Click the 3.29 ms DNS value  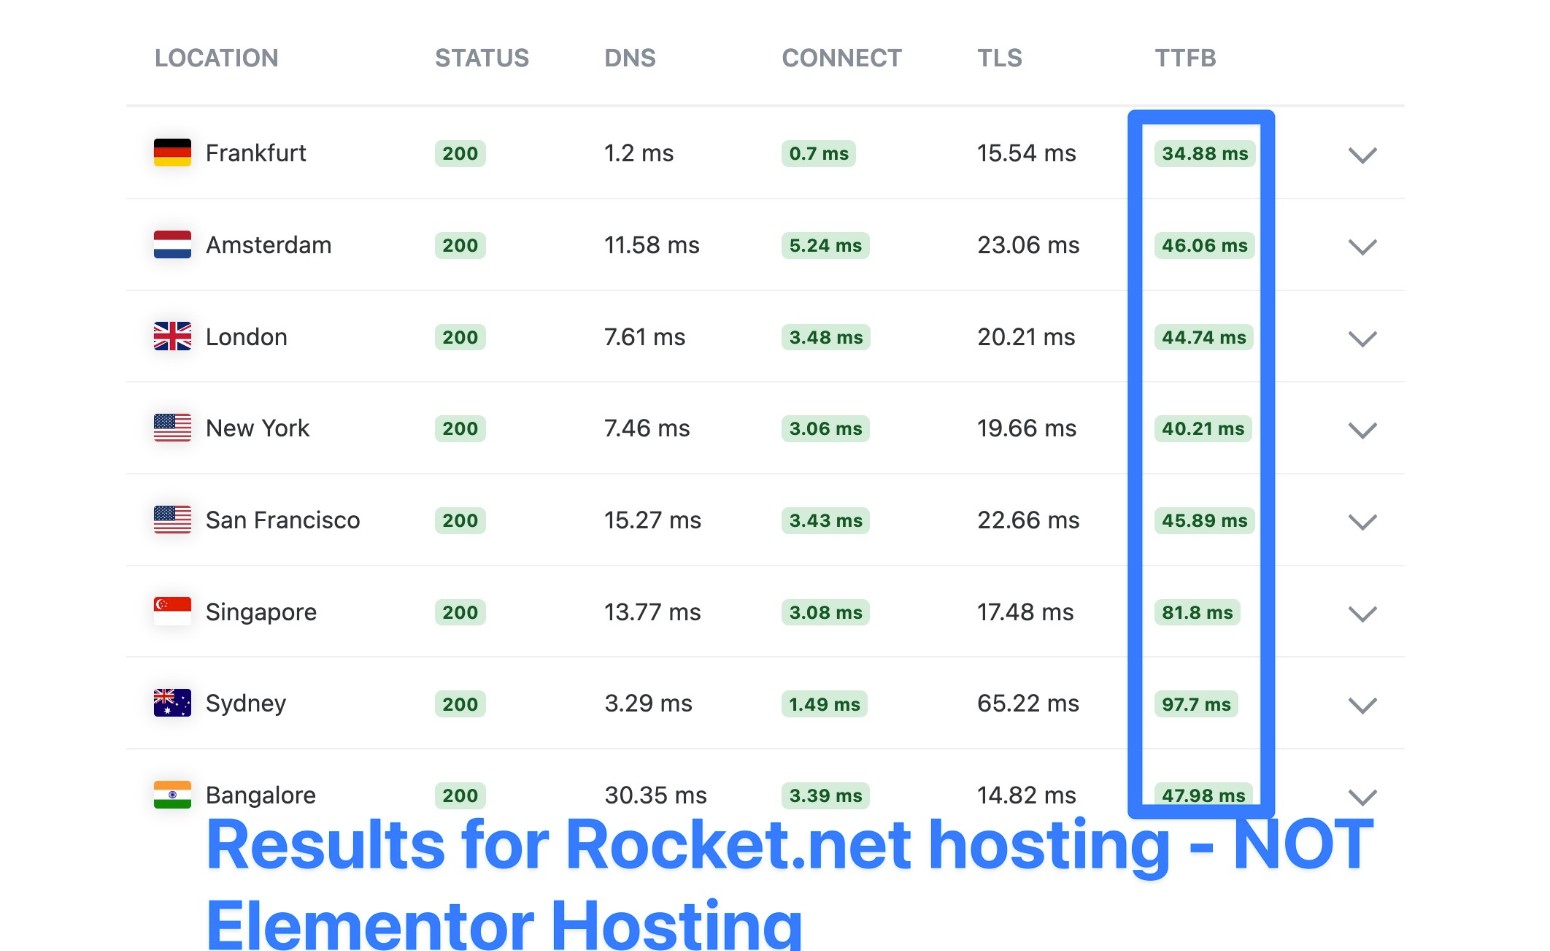tap(648, 703)
